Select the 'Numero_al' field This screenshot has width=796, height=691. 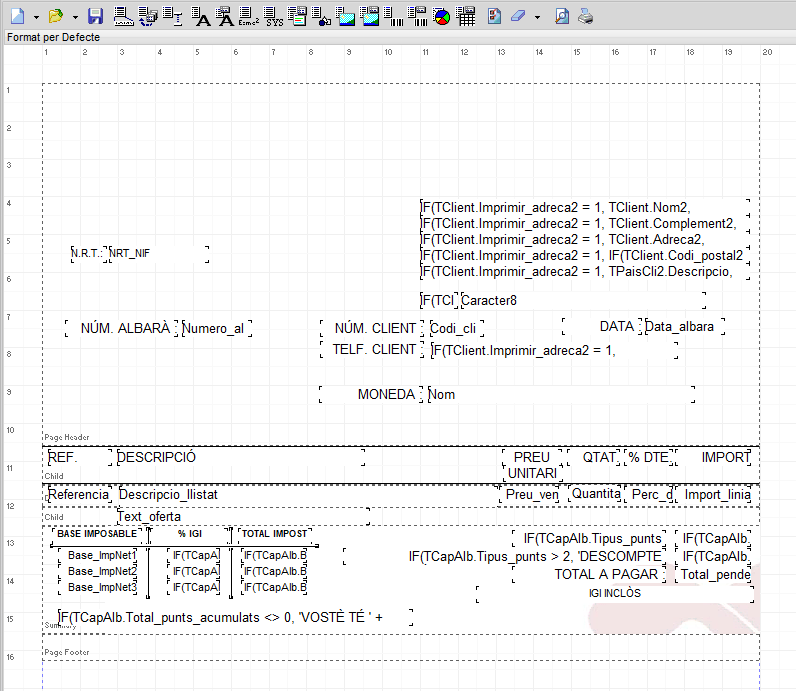[x=217, y=328]
